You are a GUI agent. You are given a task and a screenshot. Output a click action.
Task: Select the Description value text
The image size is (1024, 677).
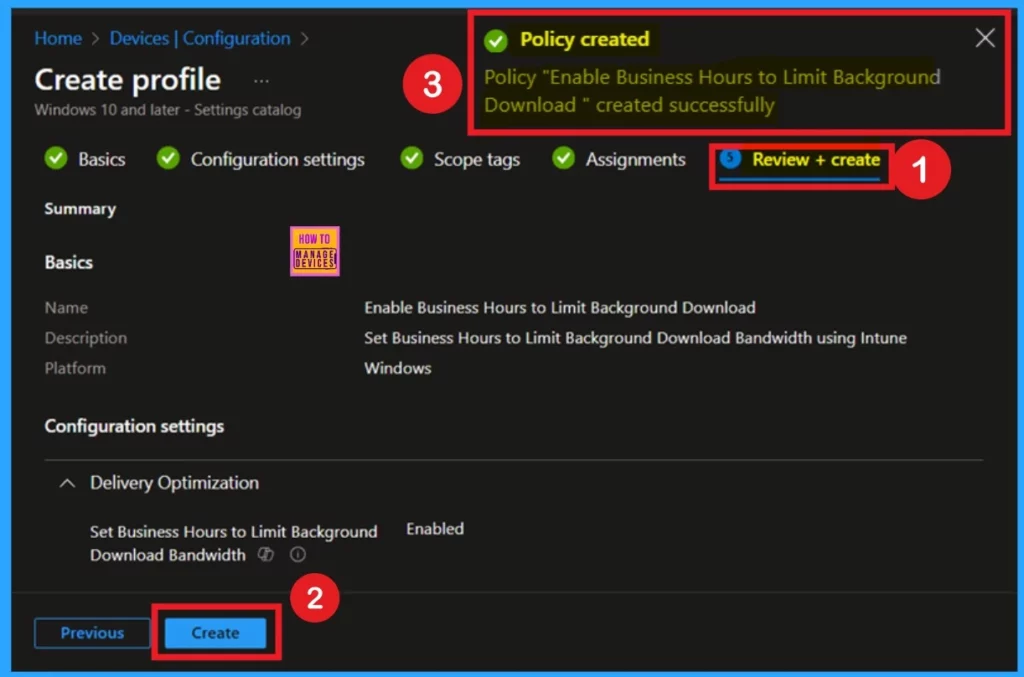635,338
